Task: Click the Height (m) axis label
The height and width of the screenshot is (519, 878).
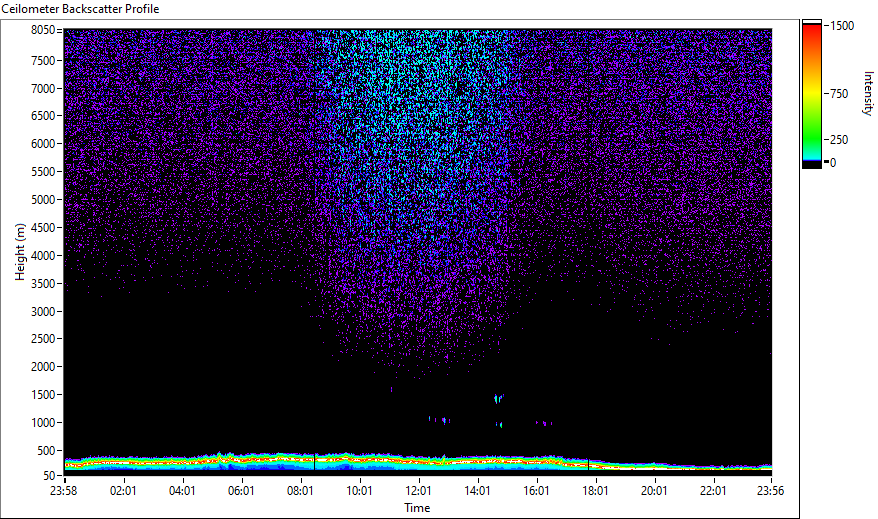Action: click(20, 252)
